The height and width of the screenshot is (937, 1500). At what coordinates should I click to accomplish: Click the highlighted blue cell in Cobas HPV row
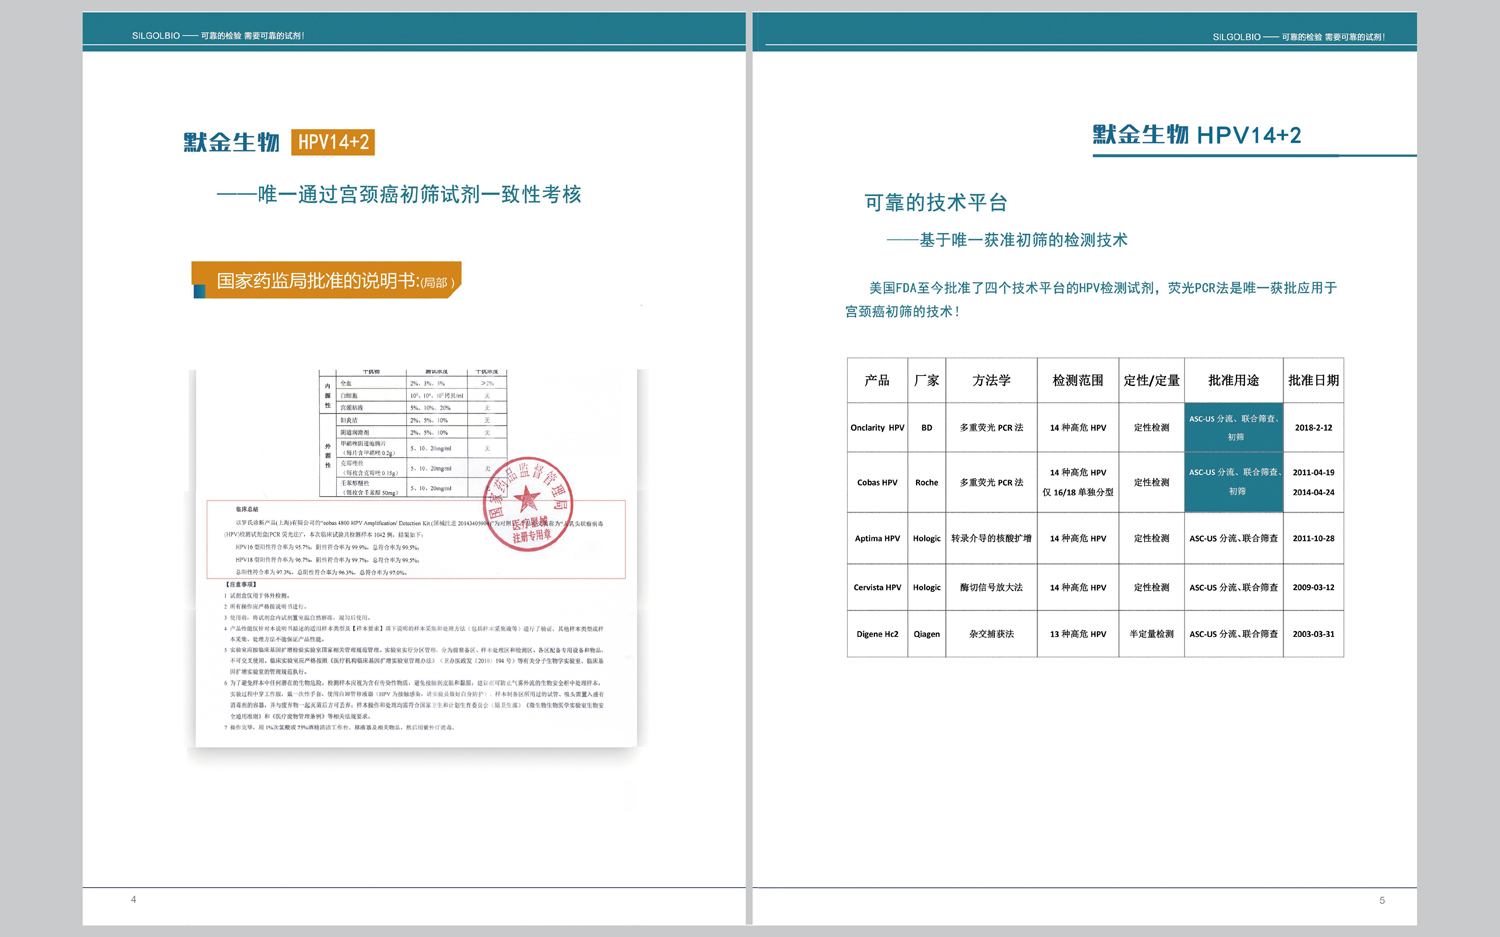1233,481
